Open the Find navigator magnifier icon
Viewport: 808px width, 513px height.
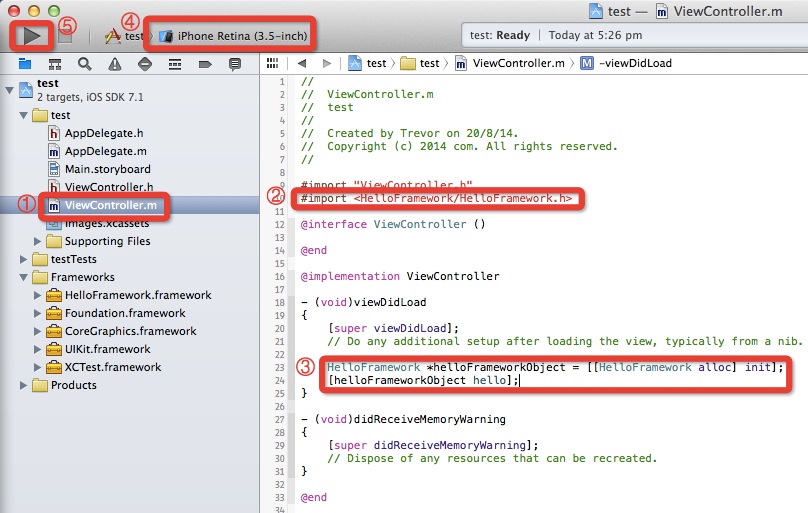point(85,63)
